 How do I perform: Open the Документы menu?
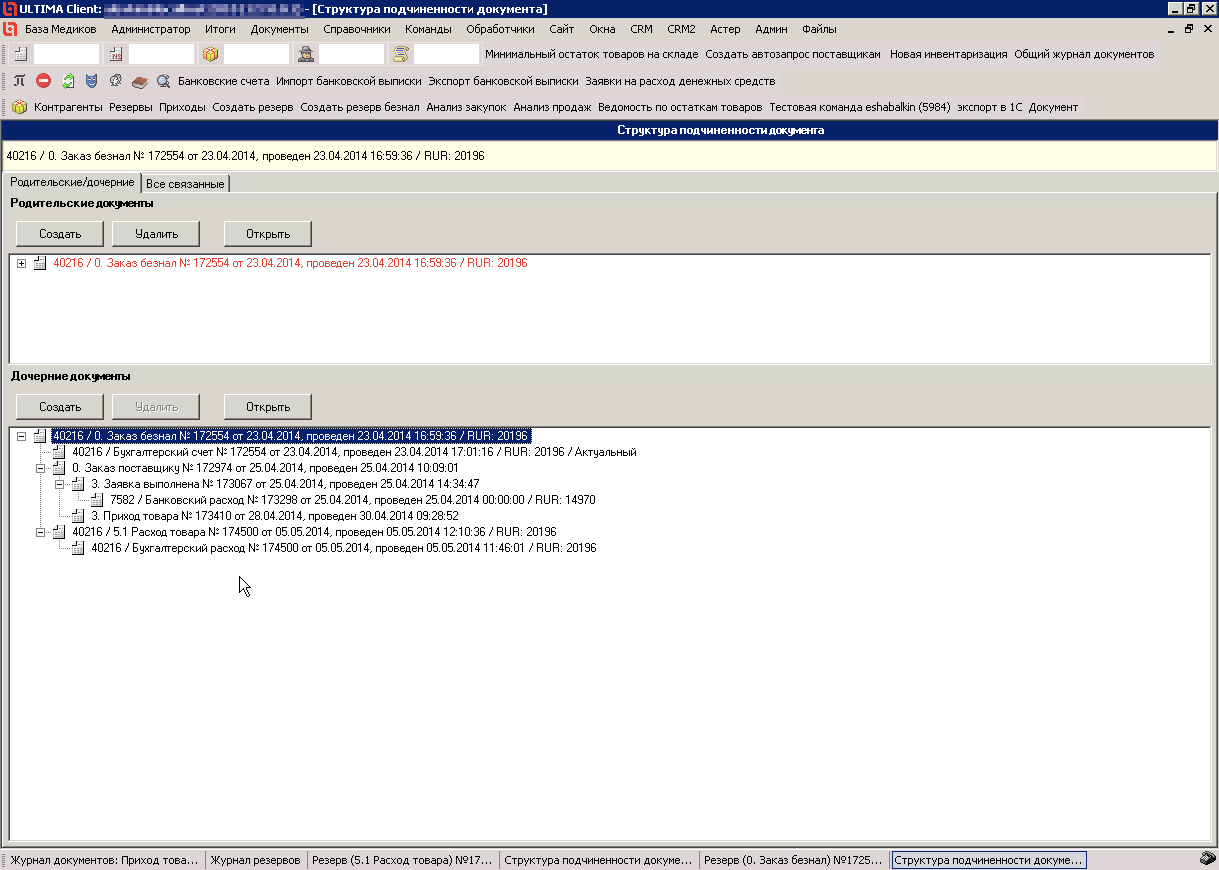(280, 29)
